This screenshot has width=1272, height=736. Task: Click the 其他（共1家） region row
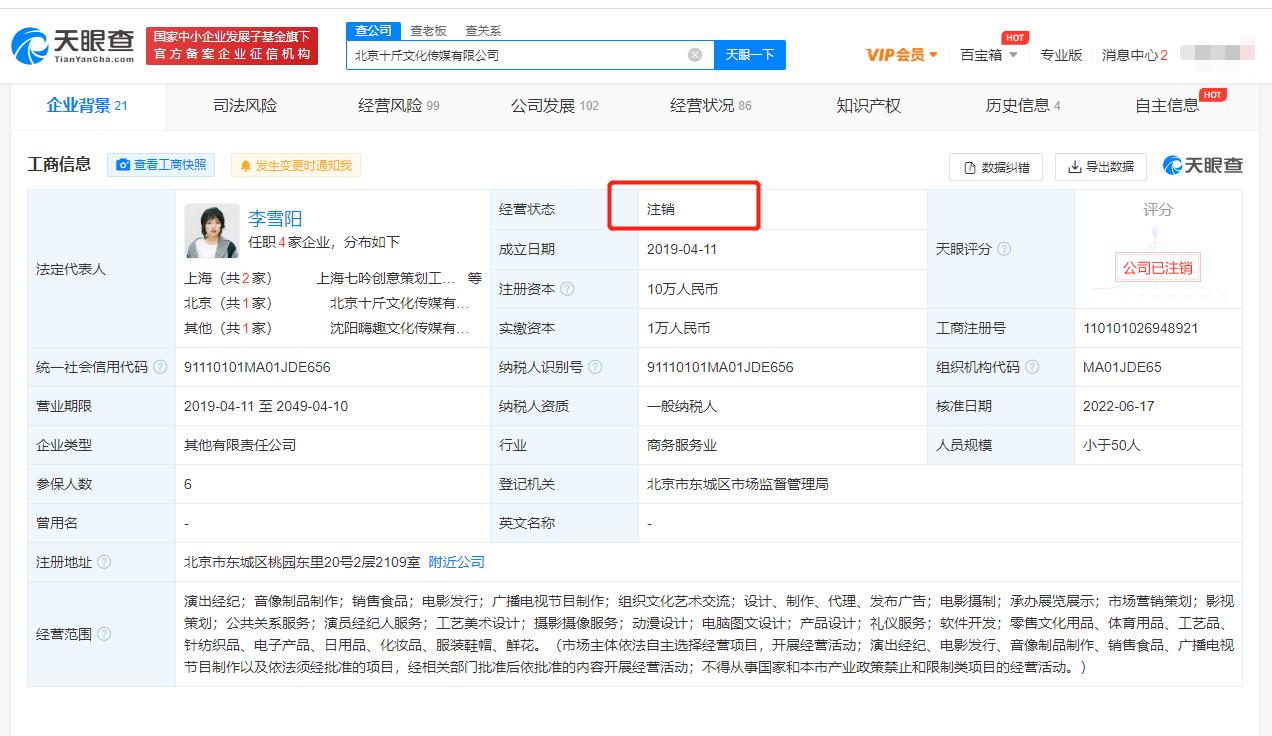pos(229,328)
